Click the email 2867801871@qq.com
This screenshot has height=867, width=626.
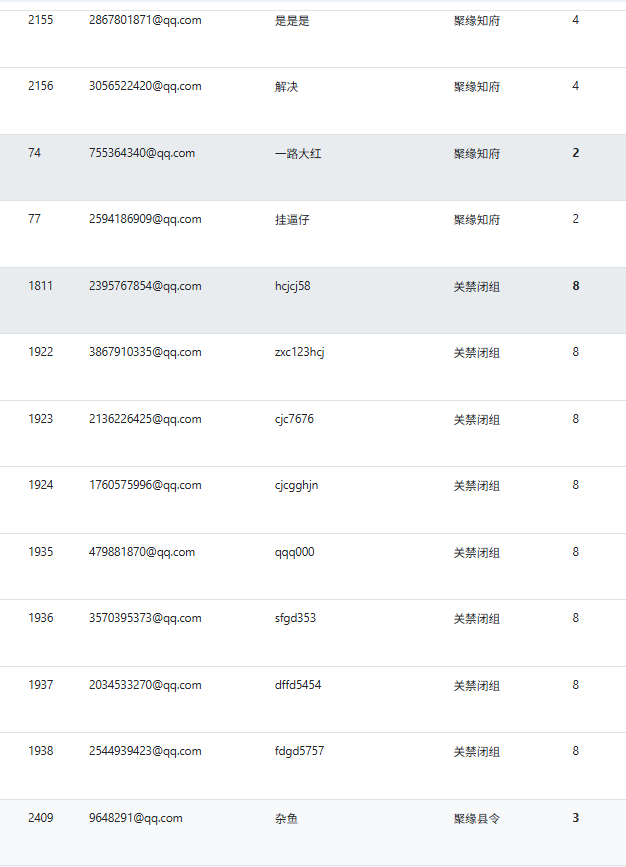point(145,20)
